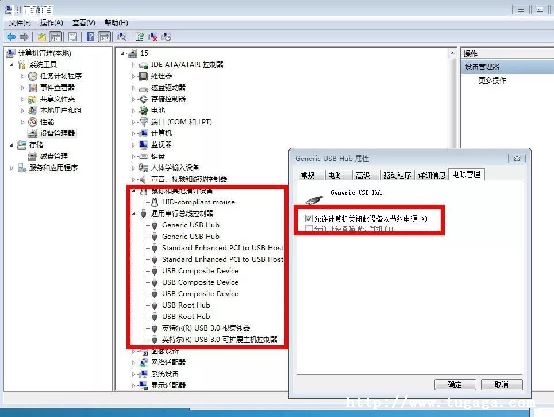
Task: Select the first Generic USB Hub entry
Action: pyautogui.click(x=191, y=225)
